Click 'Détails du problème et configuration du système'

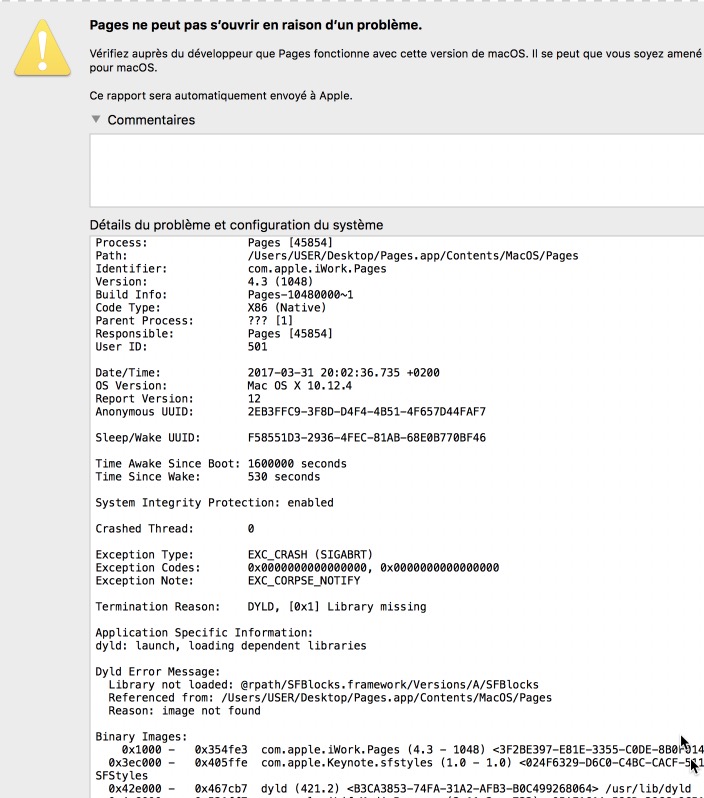click(236, 225)
